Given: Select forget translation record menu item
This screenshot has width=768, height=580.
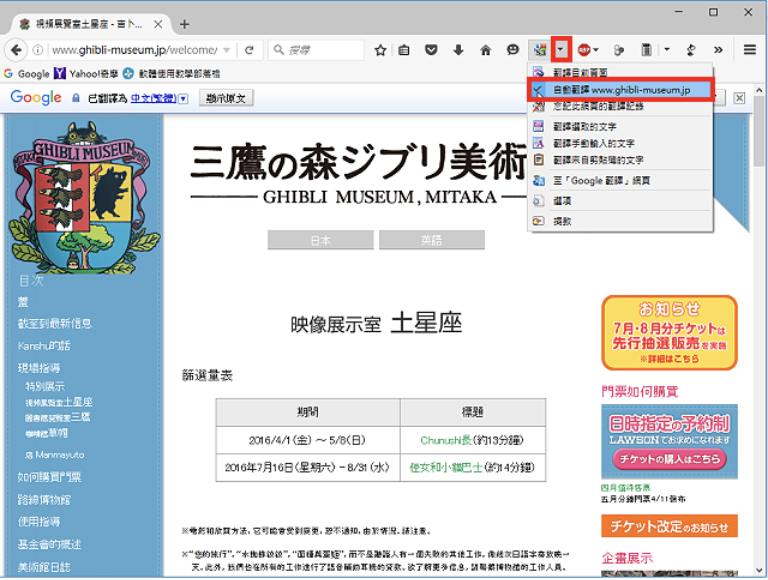Looking at the screenshot, I should pyautogui.click(x=620, y=106).
